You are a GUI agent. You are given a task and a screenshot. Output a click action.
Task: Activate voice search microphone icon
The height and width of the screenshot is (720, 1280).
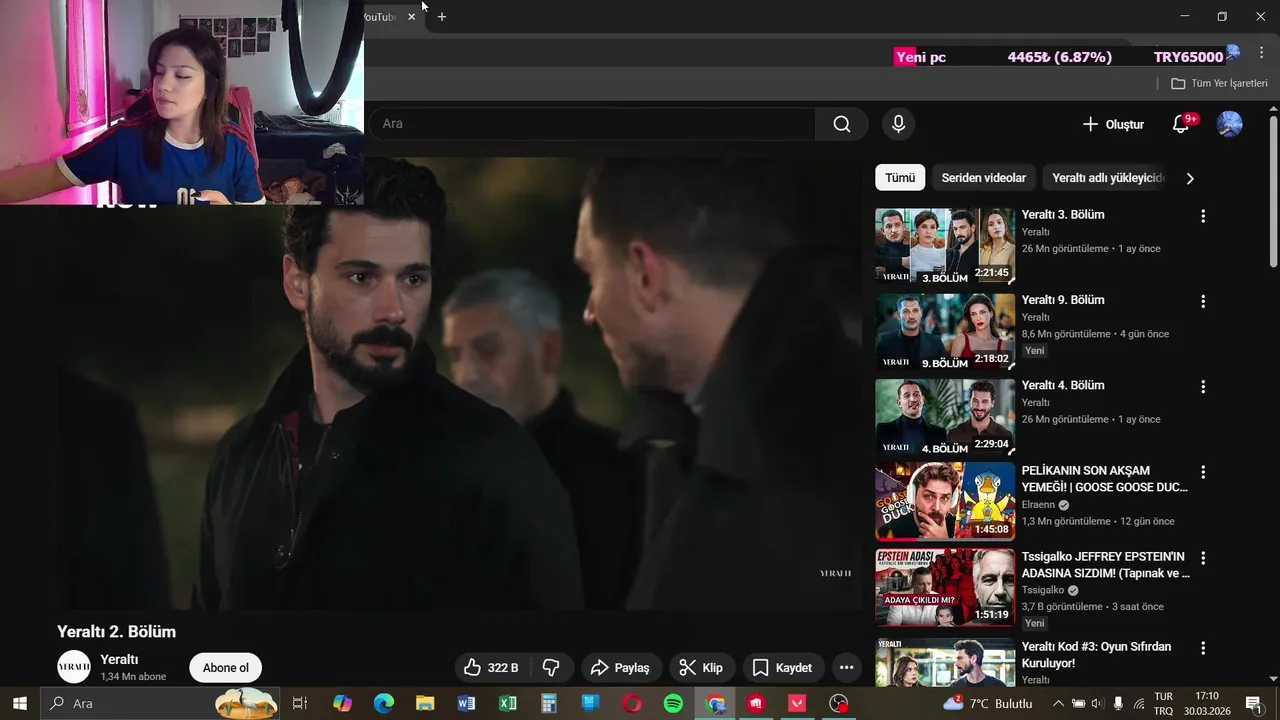(x=898, y=124)
